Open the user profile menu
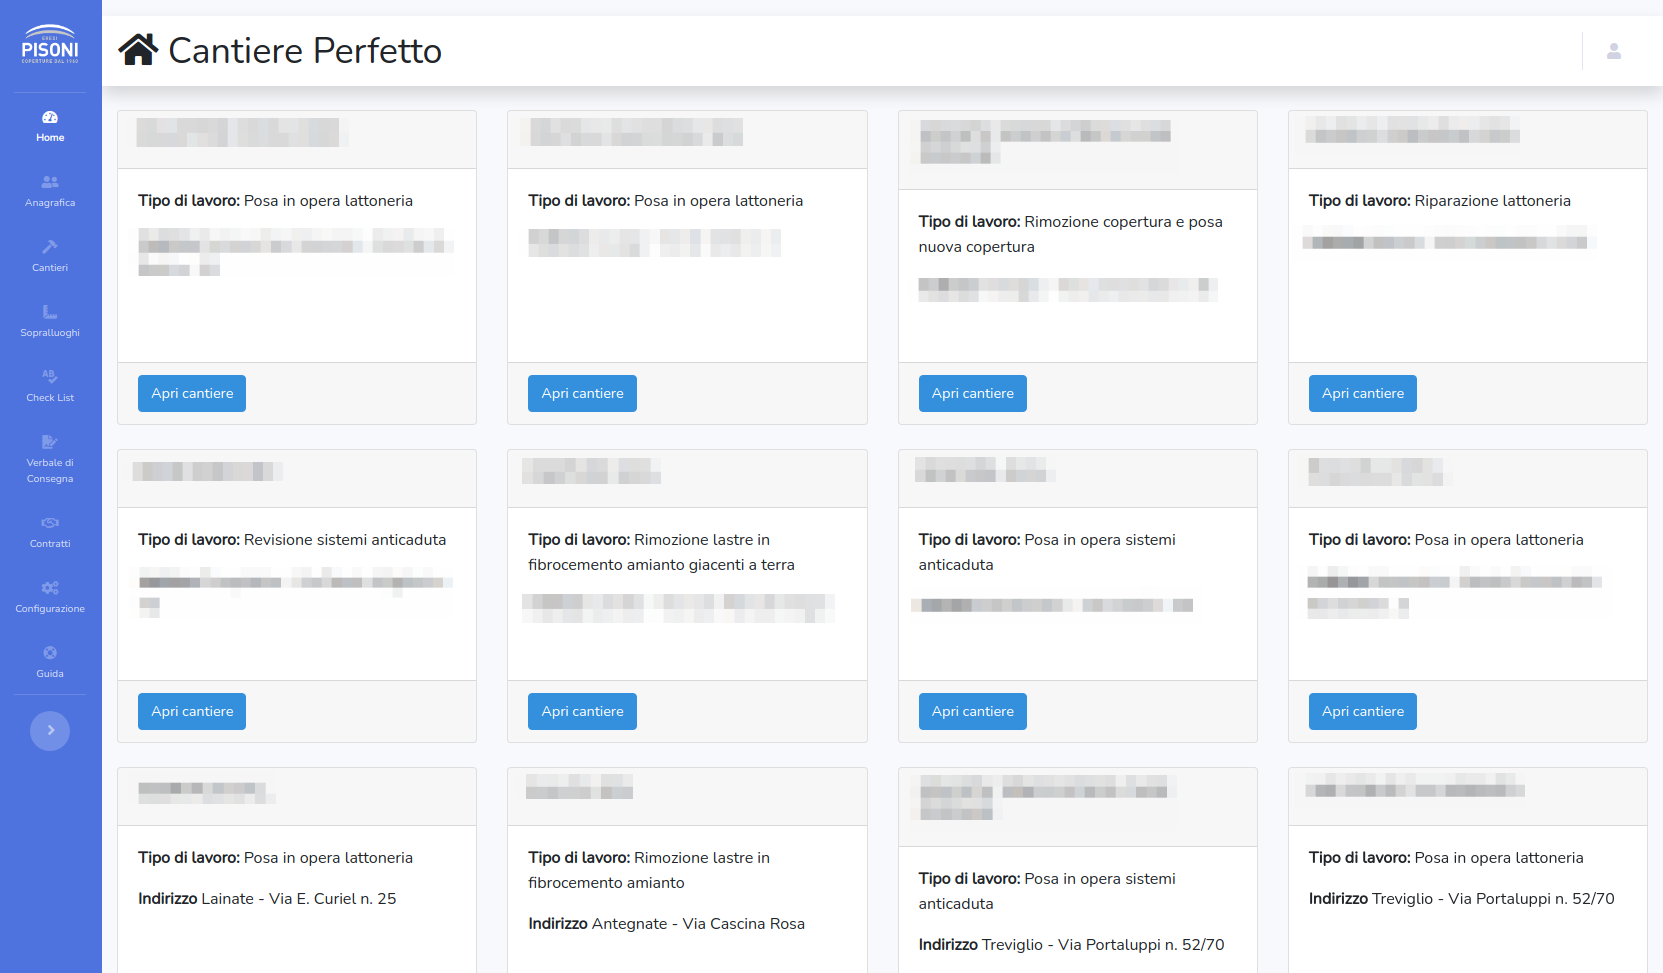 (x=1613, y=51)
